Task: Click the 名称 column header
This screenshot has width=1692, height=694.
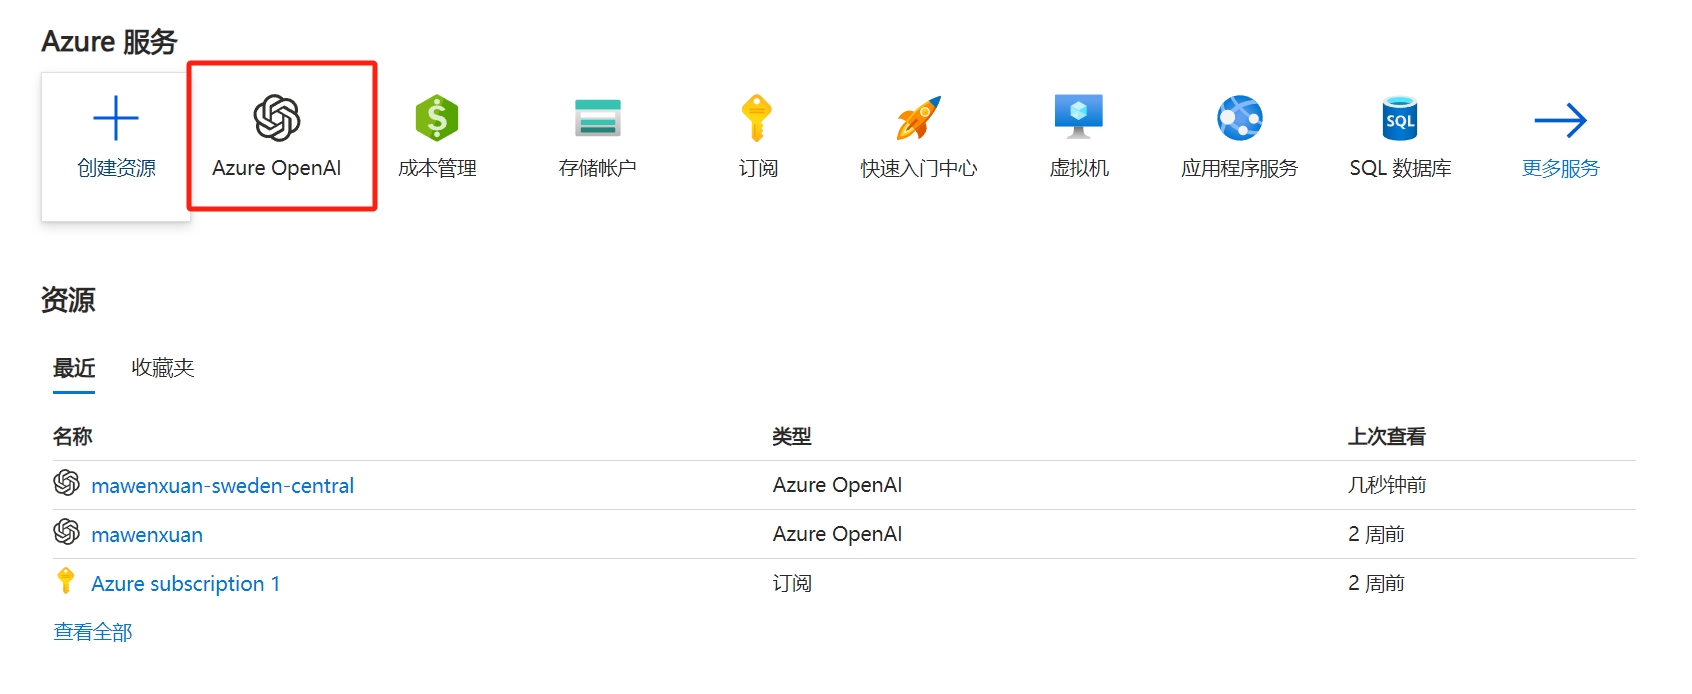Action: click(73, 436)
